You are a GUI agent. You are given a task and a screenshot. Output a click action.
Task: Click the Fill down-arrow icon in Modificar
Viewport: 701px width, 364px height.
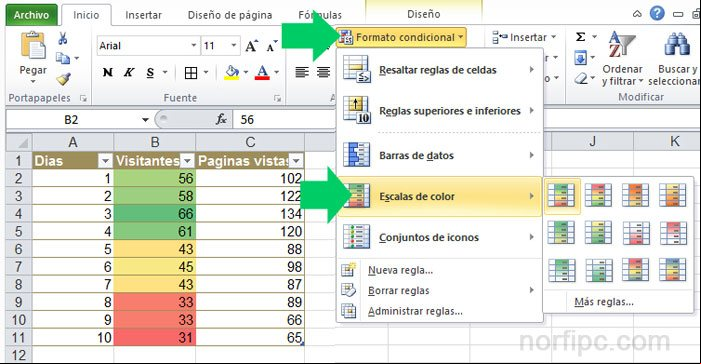[580, 58]
